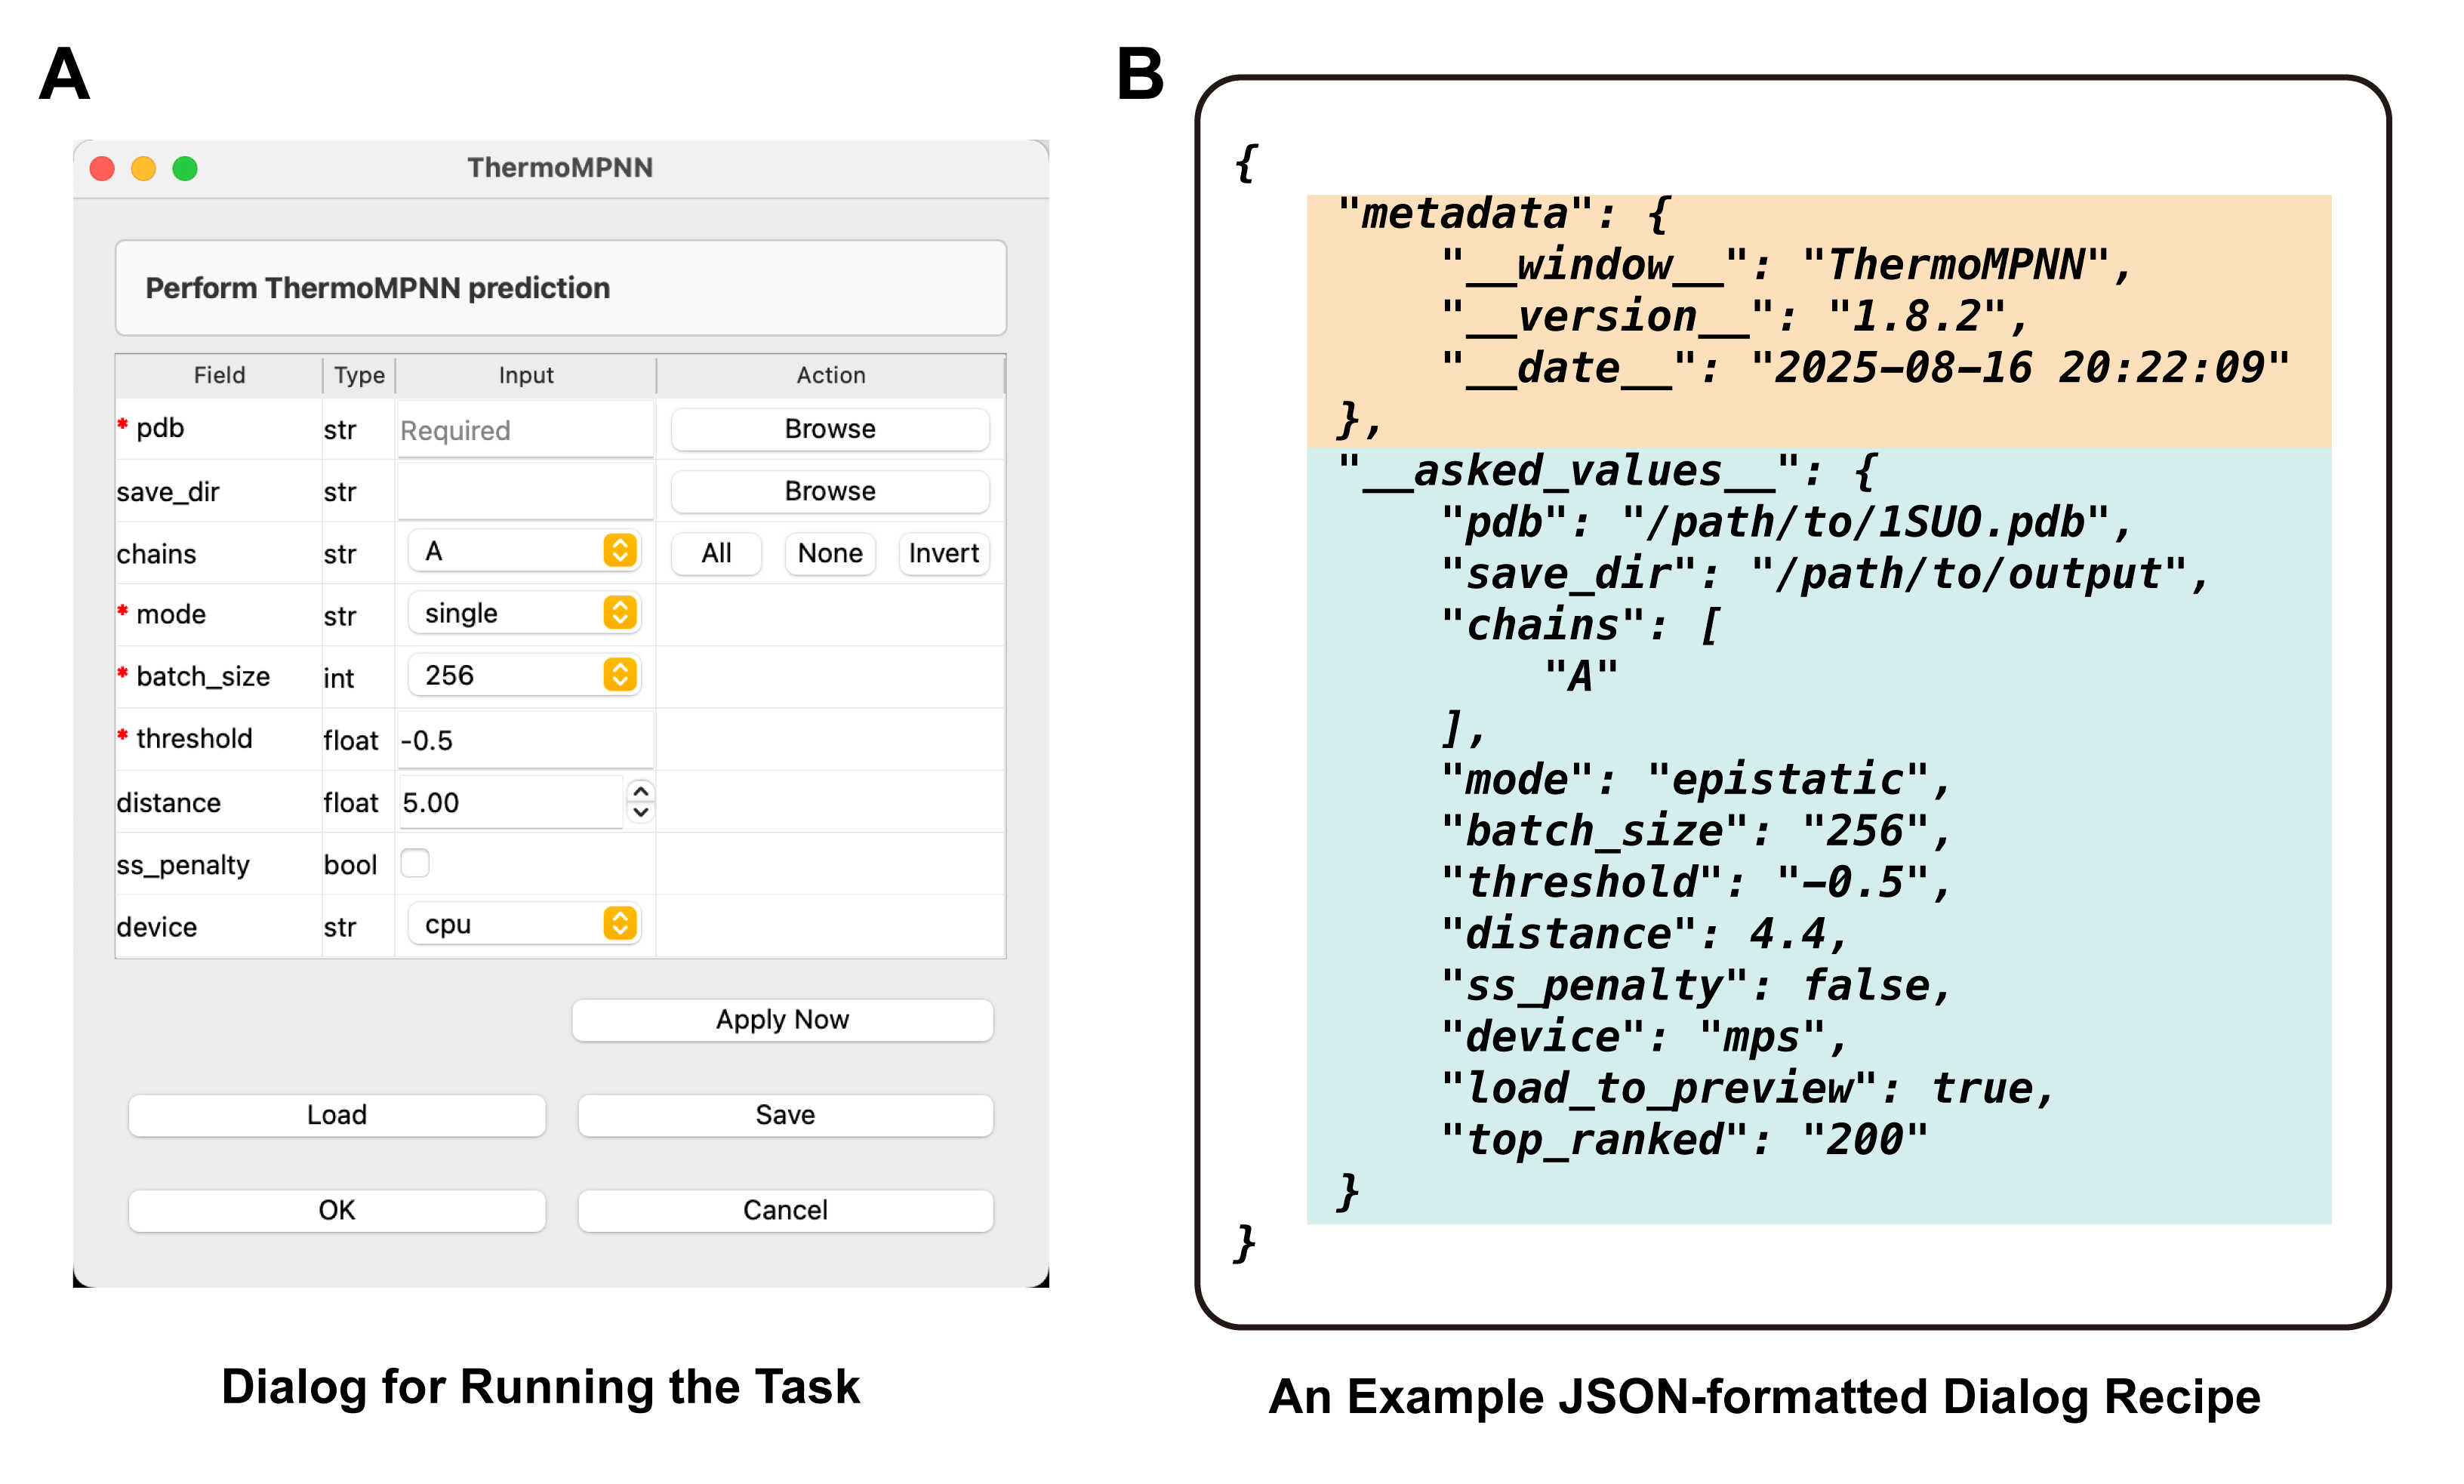This screenshot has width=2464, height=1484.
Task: Click the "pdb": "/path/to/1SUO.pdb" JSON line
Action: click(1787, 523)
